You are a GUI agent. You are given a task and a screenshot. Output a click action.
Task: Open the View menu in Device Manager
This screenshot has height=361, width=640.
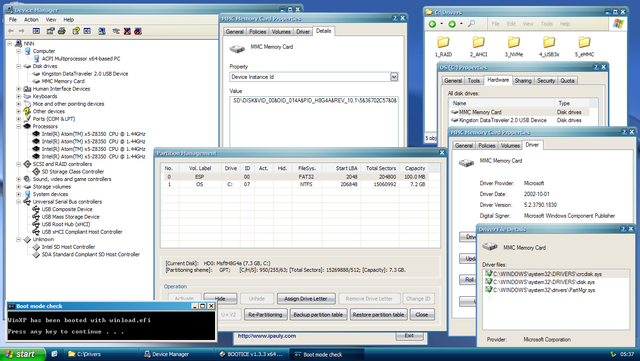coord(51,20)
